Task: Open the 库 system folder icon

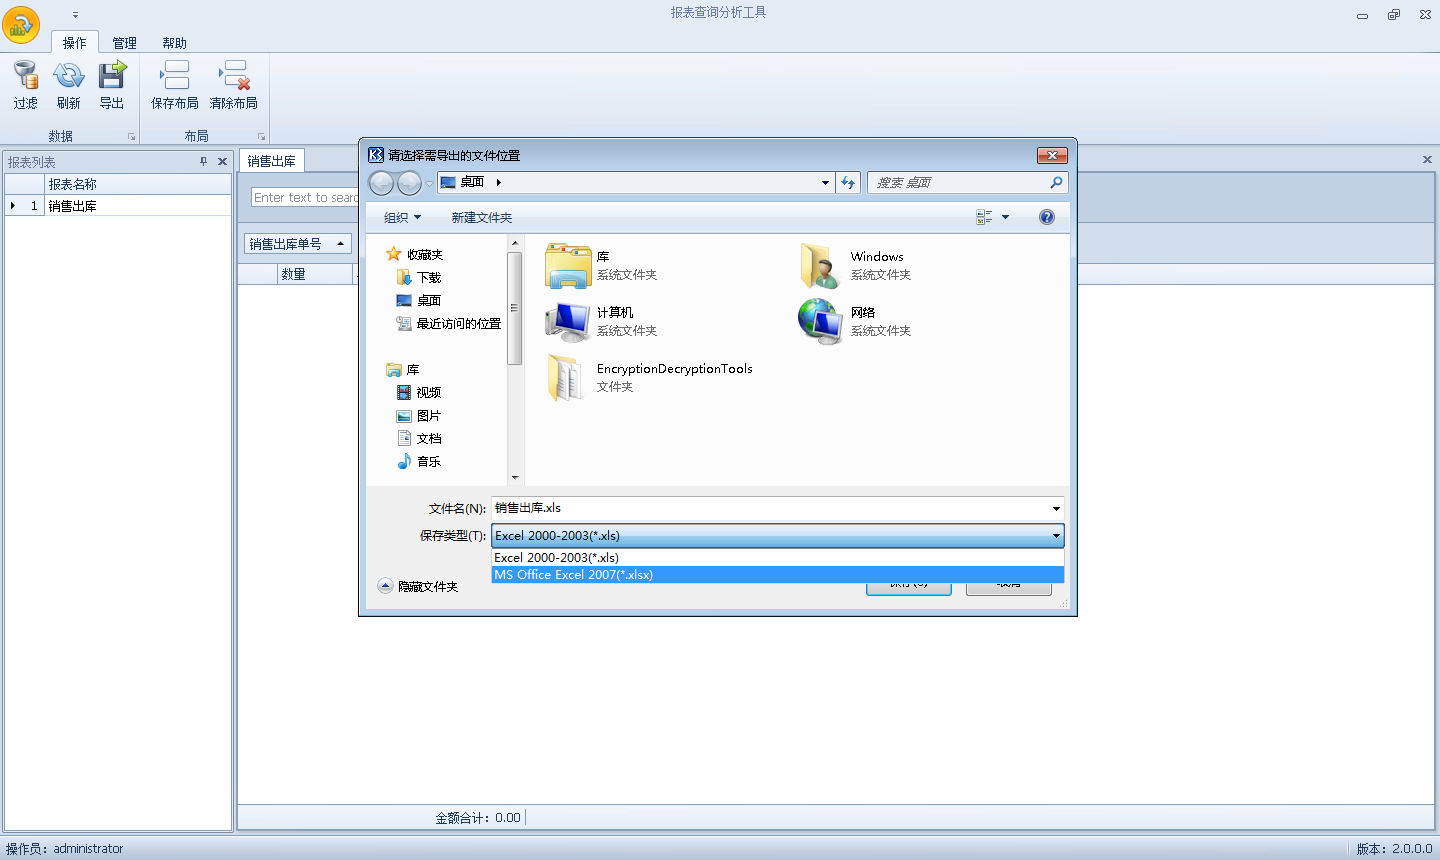Action: [568, 266]
